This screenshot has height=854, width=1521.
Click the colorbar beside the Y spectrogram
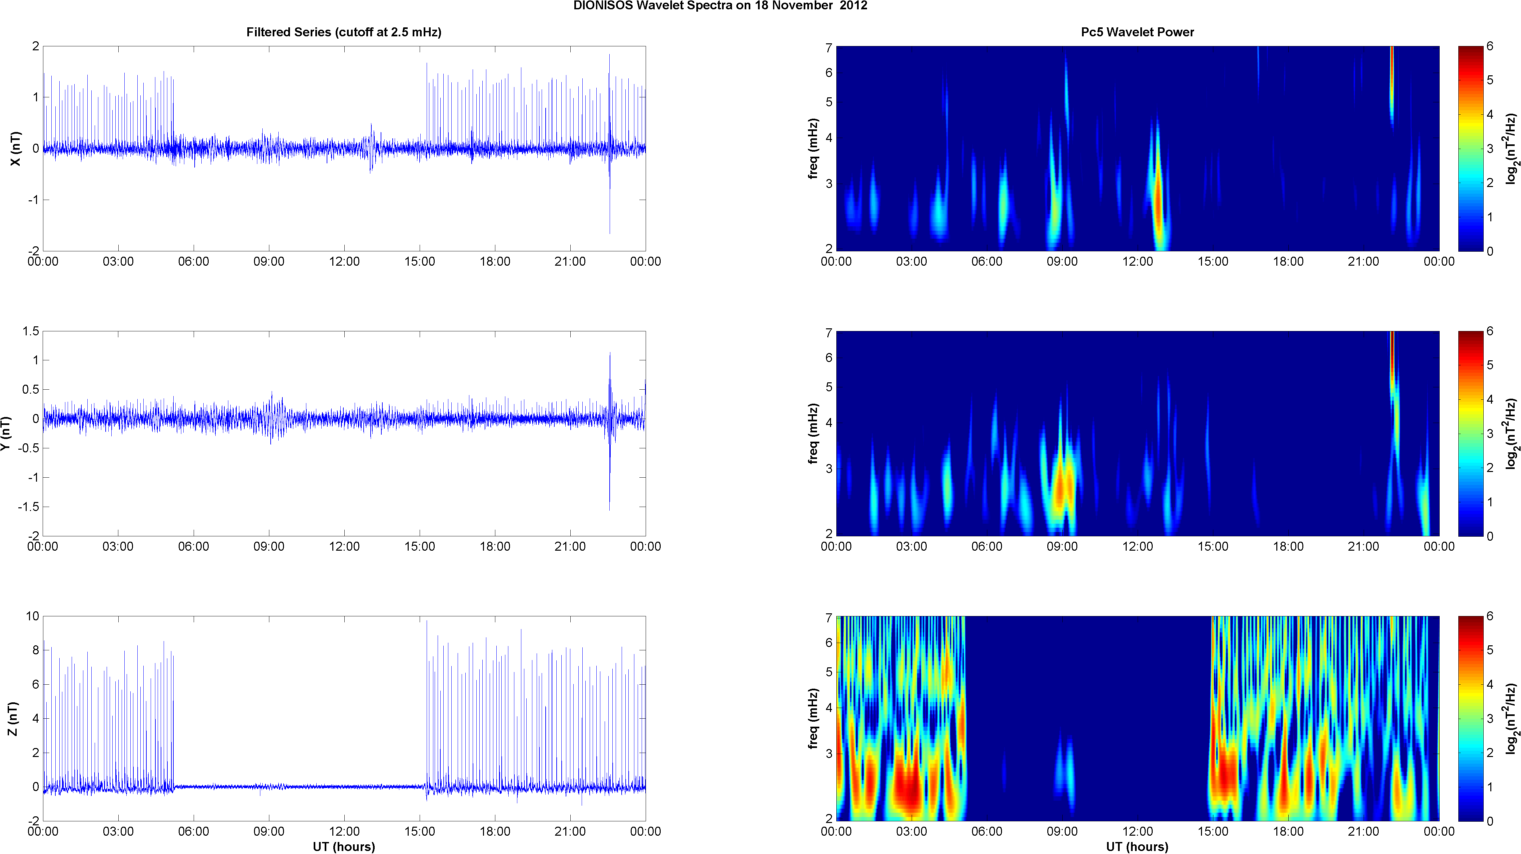click(x=1469, y=433)
